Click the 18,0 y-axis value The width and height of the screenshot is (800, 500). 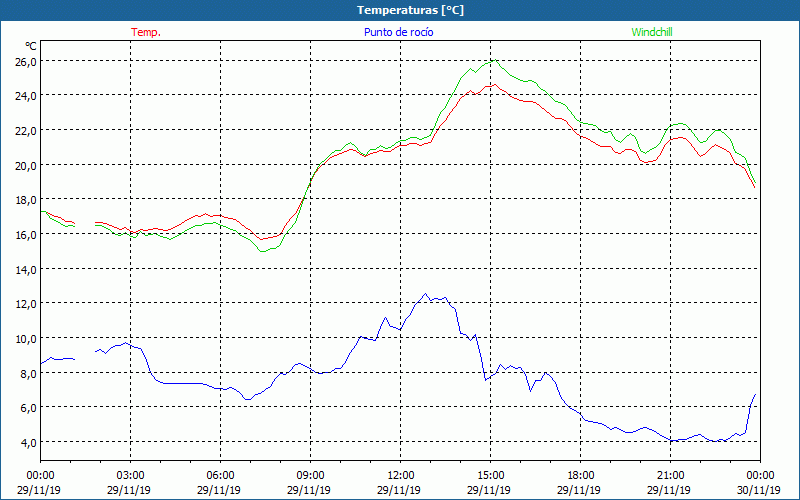[27, 200]
